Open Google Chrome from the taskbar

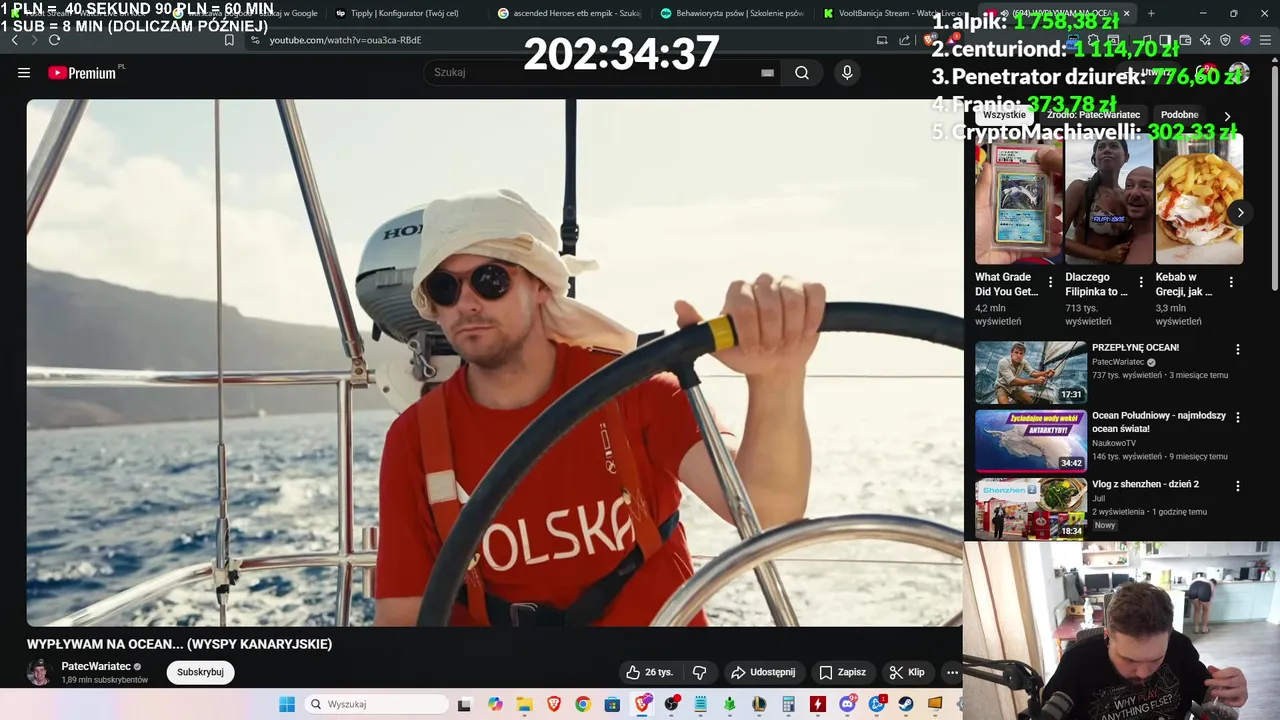point(583,704)
